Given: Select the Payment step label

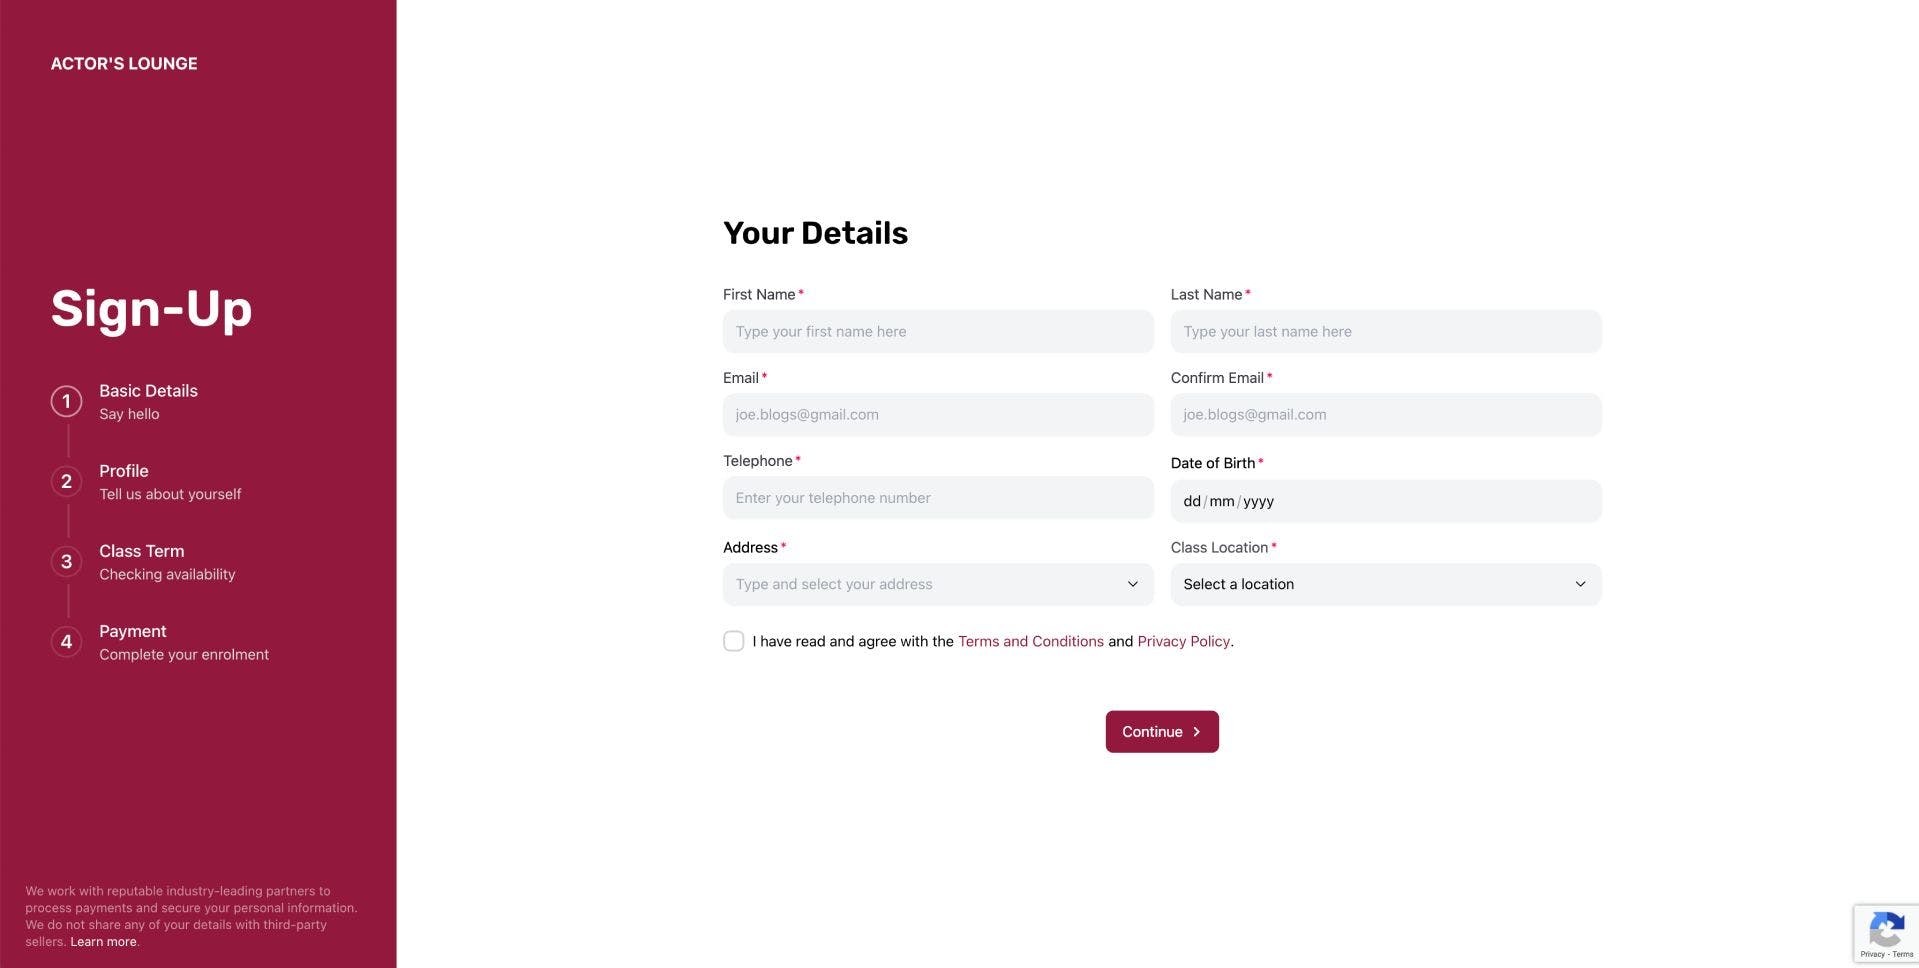Looking at the screenshot, I should (133, 631).
